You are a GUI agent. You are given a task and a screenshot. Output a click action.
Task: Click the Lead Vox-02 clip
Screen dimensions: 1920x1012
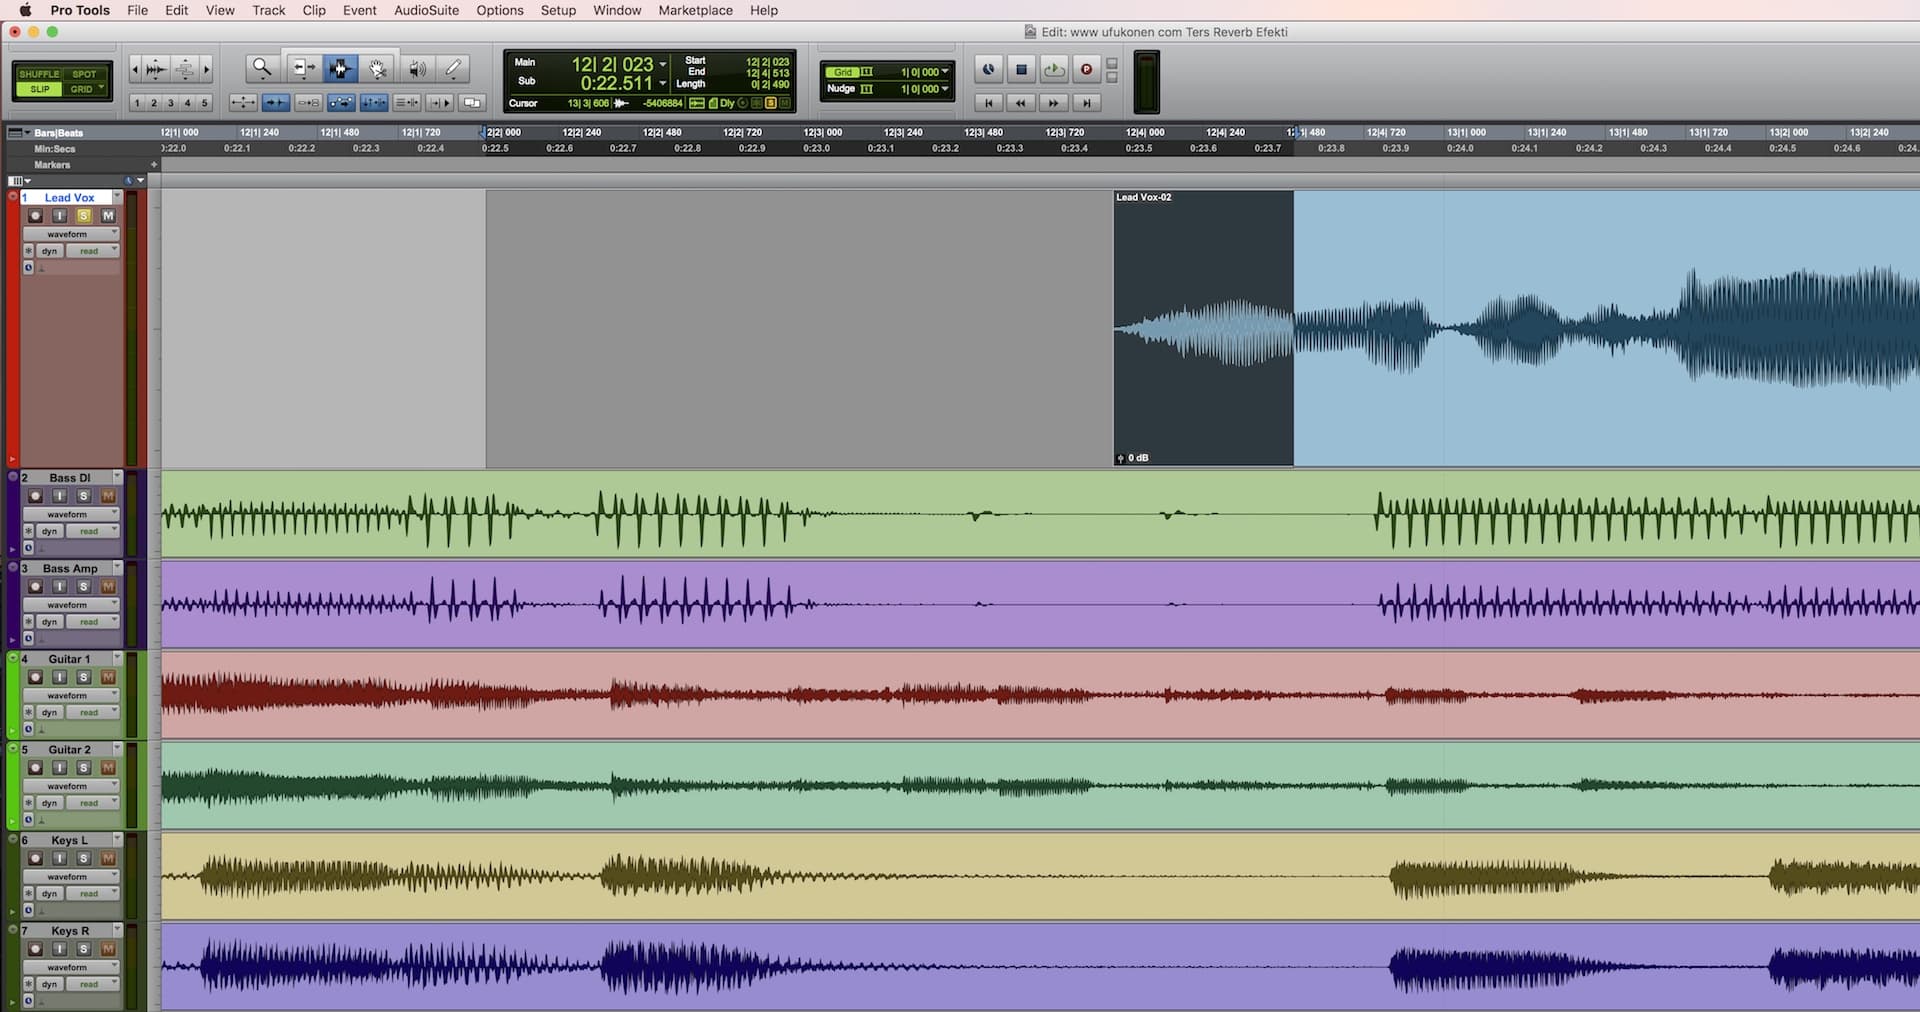coord(1203,328)
